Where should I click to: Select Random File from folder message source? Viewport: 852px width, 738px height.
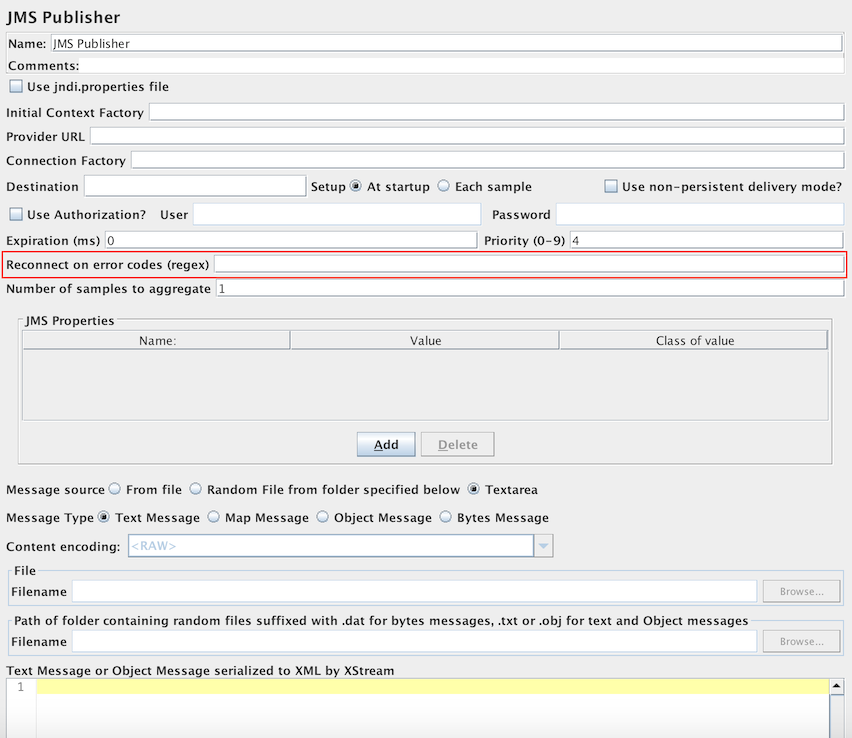tap(196, 490)
